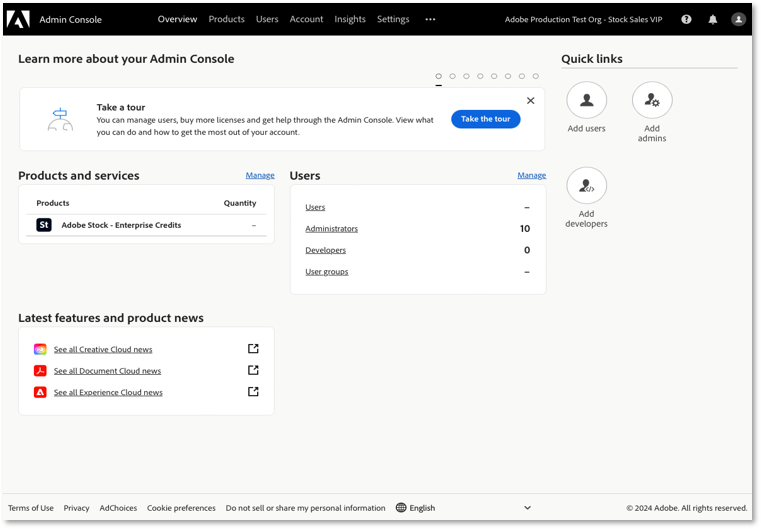Click the Developers count 0

pos(527,250)
